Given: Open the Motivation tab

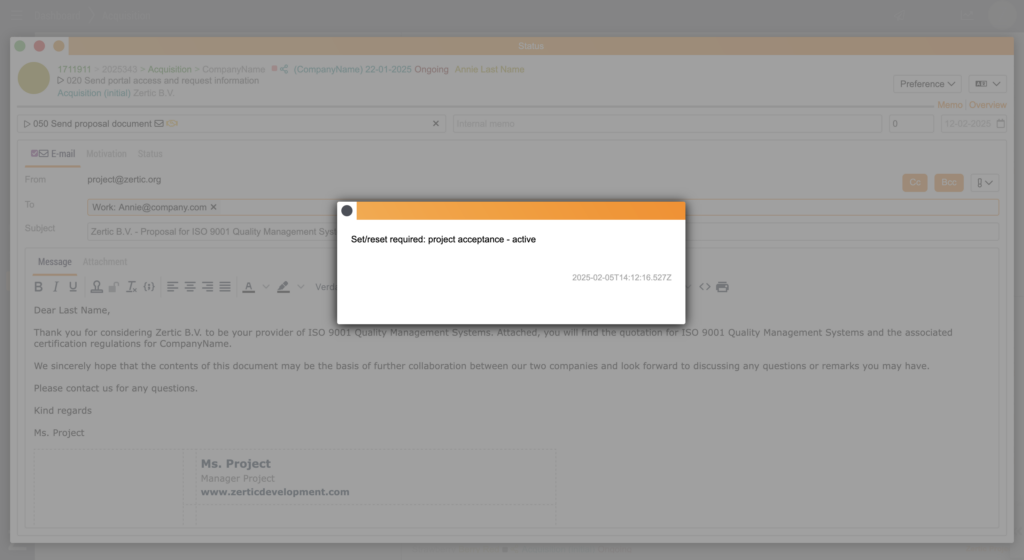Looking at the screenshot, I should tap(106, 154).
